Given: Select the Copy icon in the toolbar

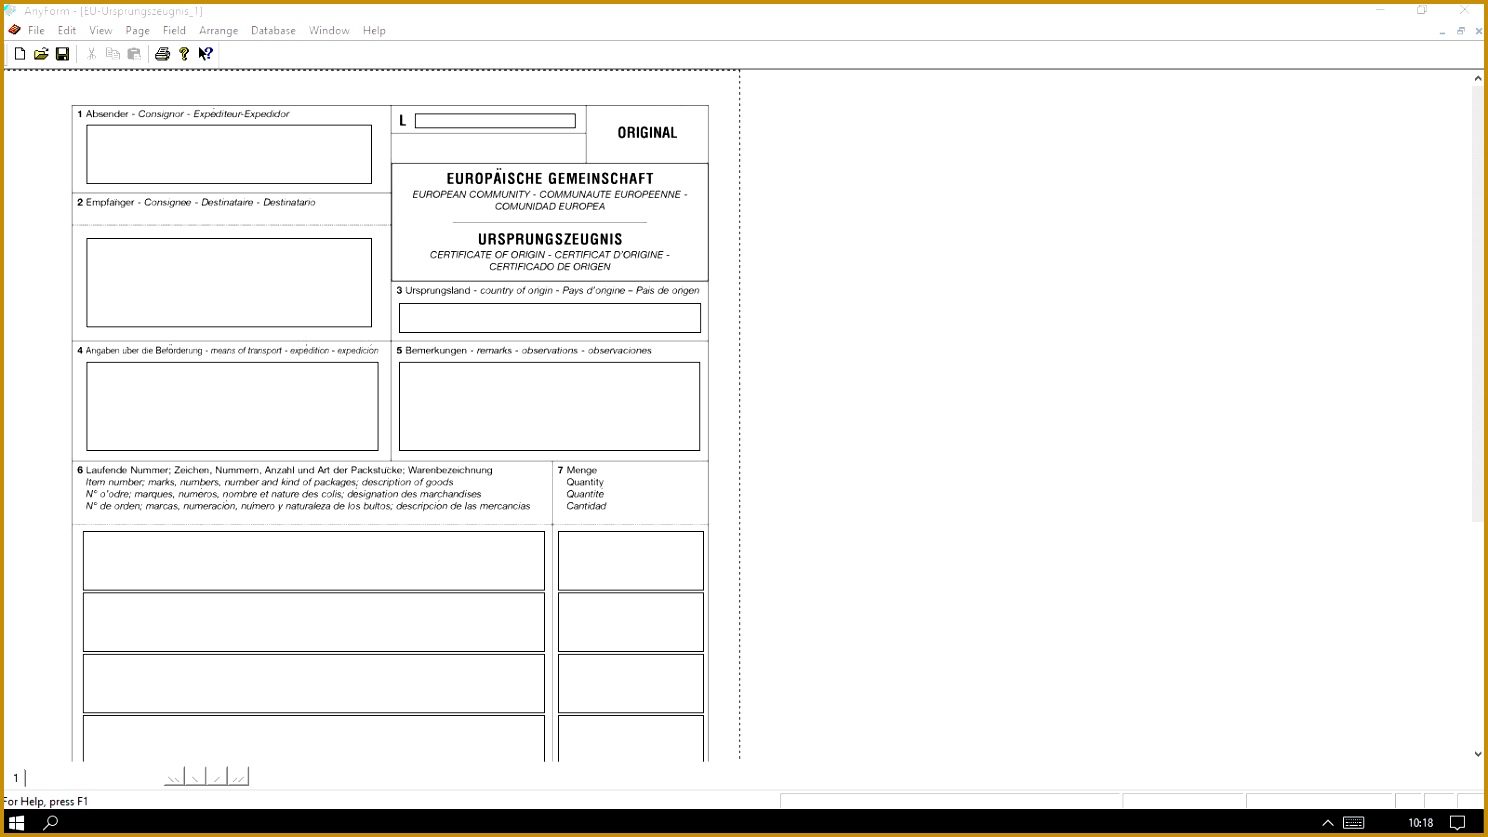Looking at the screenshot, I should pos(112,53).
